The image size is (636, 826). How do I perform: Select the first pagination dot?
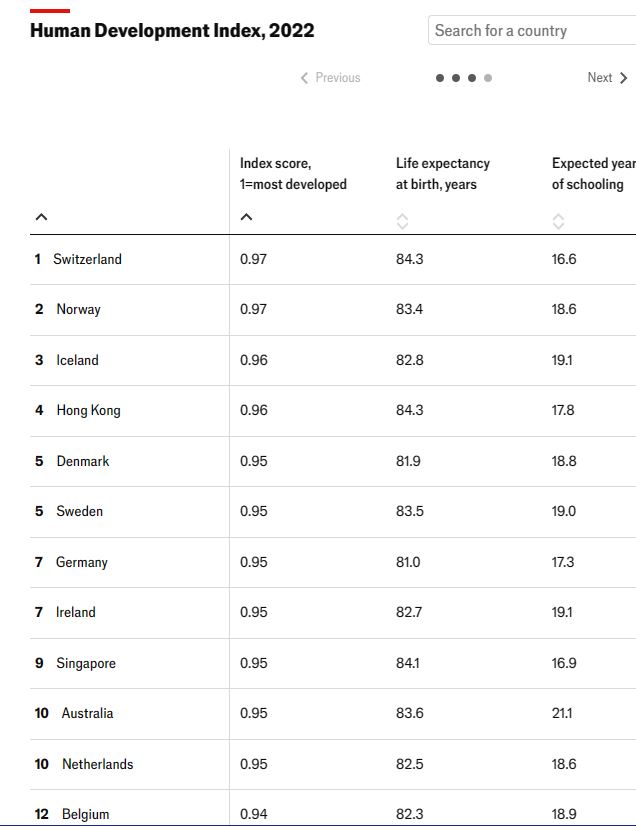[440, 78]
